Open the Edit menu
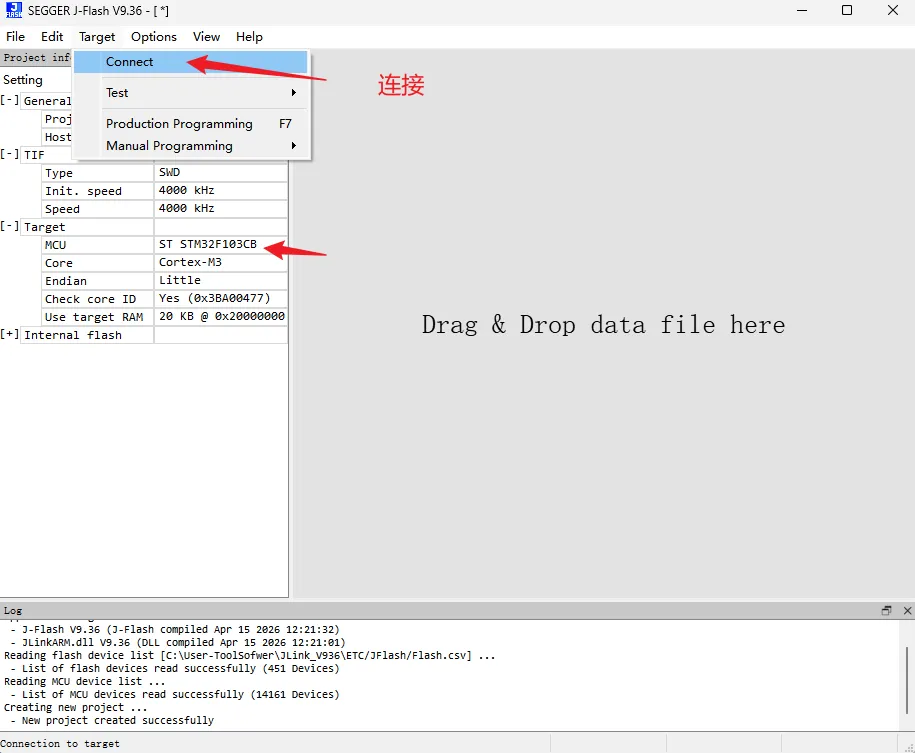The height and width of the screenshot is (753, 915). click(x=52, y=37)
